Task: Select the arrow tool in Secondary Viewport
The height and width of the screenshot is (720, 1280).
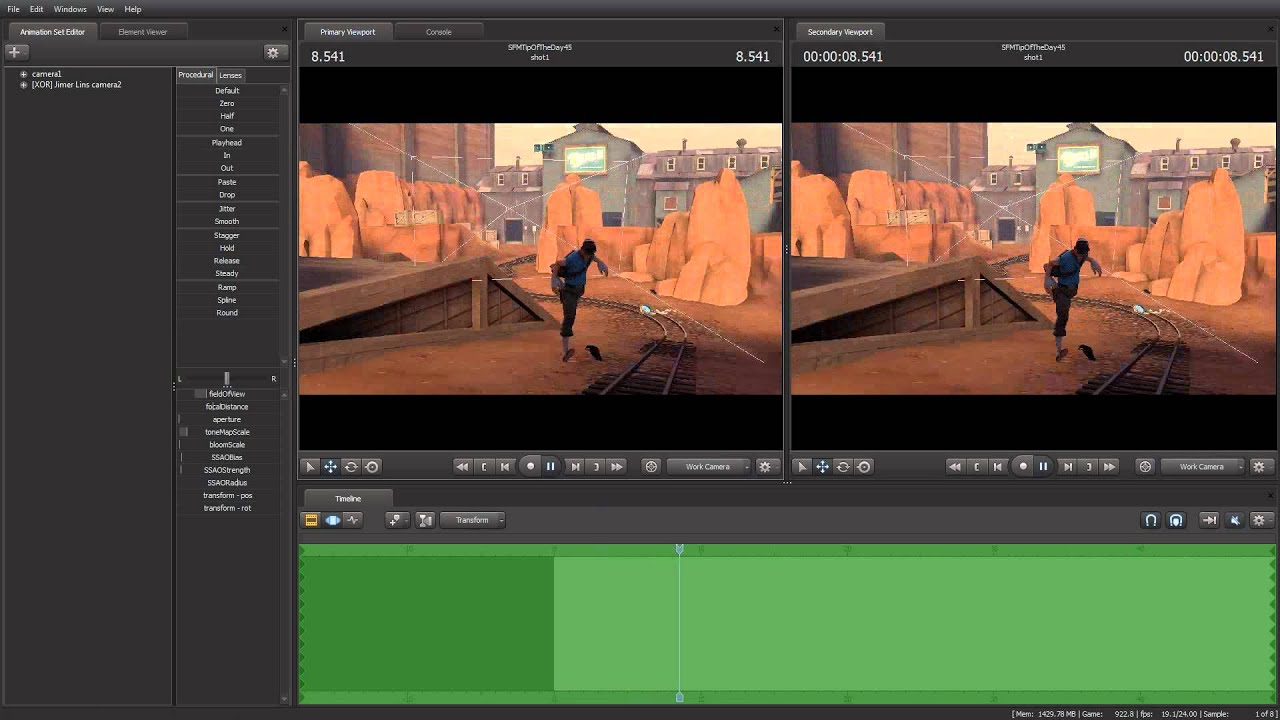Action: click(x=802, y=466)
